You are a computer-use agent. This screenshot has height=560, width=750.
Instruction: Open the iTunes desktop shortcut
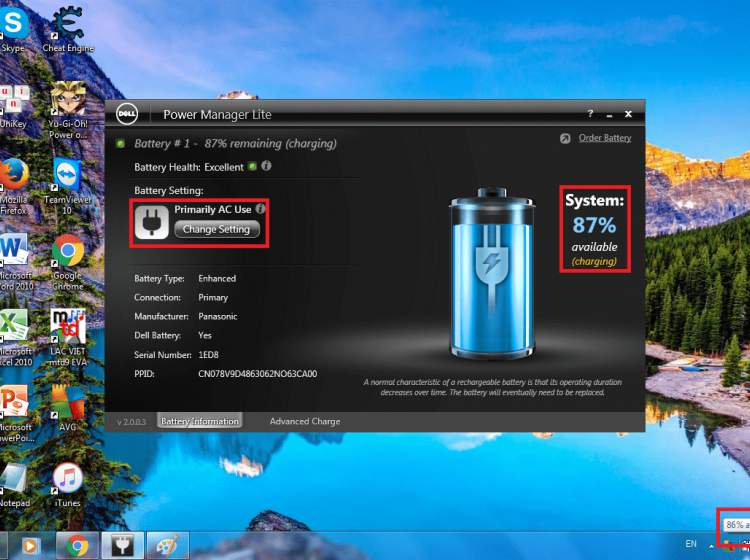coord(67,485)
